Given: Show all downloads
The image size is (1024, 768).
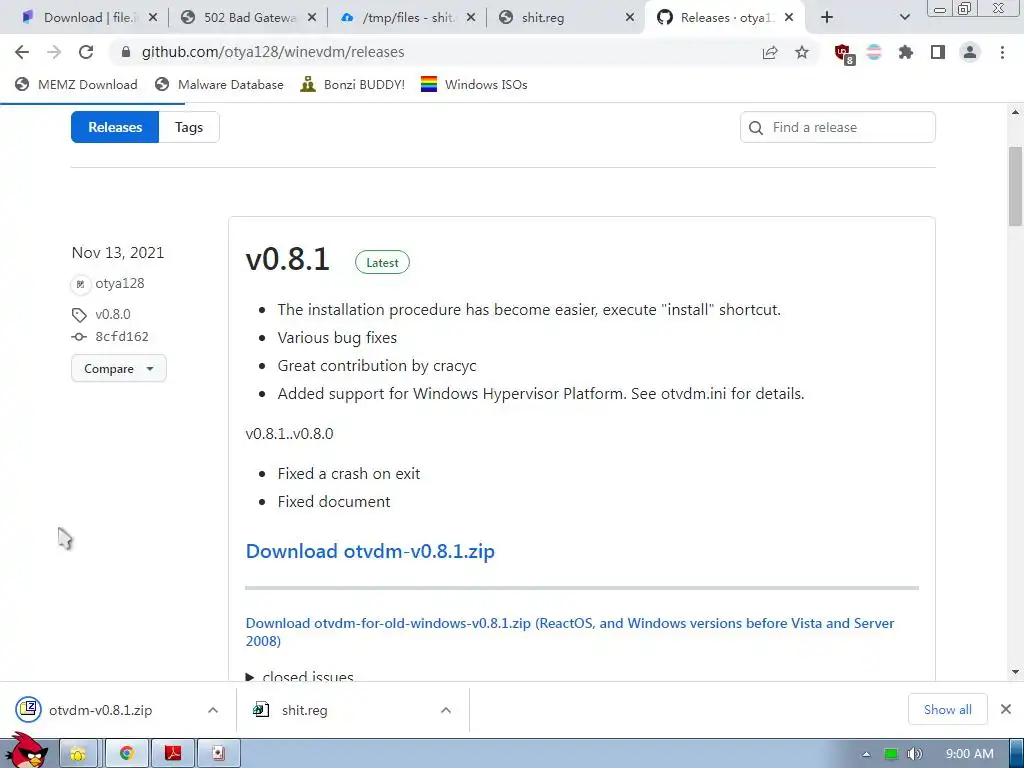Looking at the screenshot, I should (x=948, y=709).
